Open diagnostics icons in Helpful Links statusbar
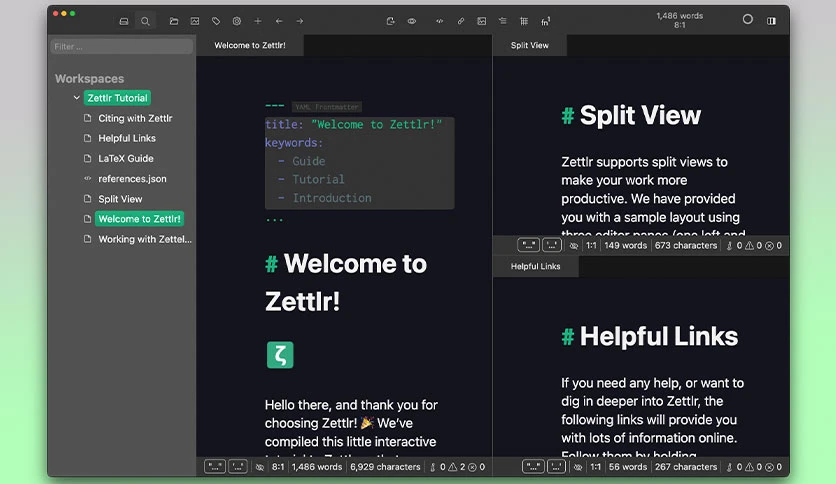 754,467
